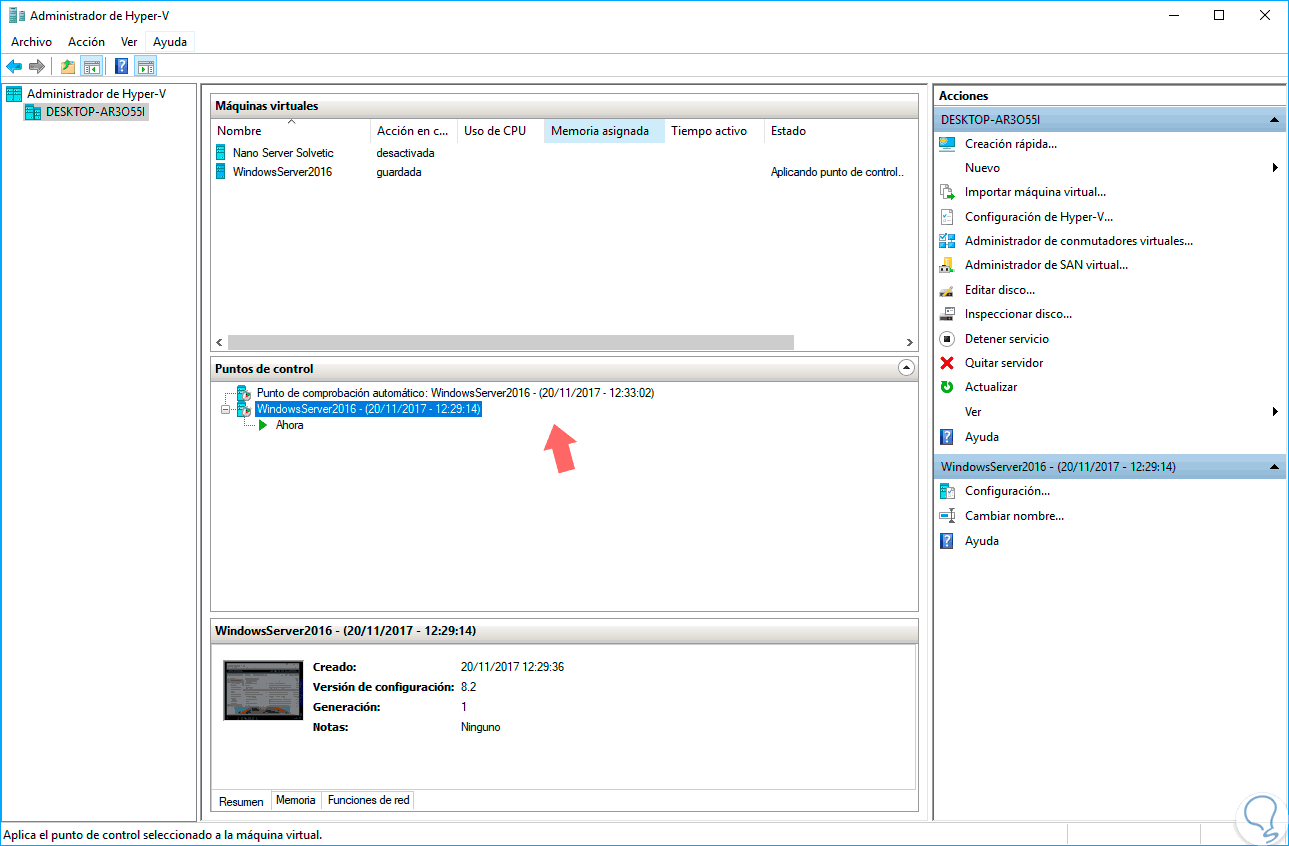Click the Nano Server Solvetic VM icon
1289x846 pixels.
pyautogui.click(x=221, y=153)
